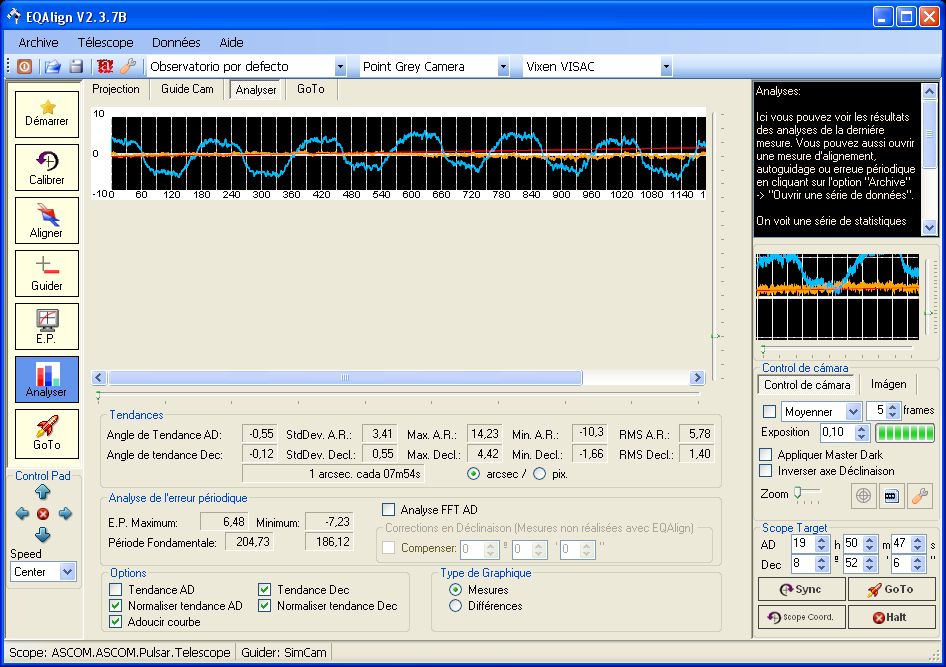Click the camera film strip icon
This screenshot has width=946, height=667.
pyautogui.click(x=891, y=496)
